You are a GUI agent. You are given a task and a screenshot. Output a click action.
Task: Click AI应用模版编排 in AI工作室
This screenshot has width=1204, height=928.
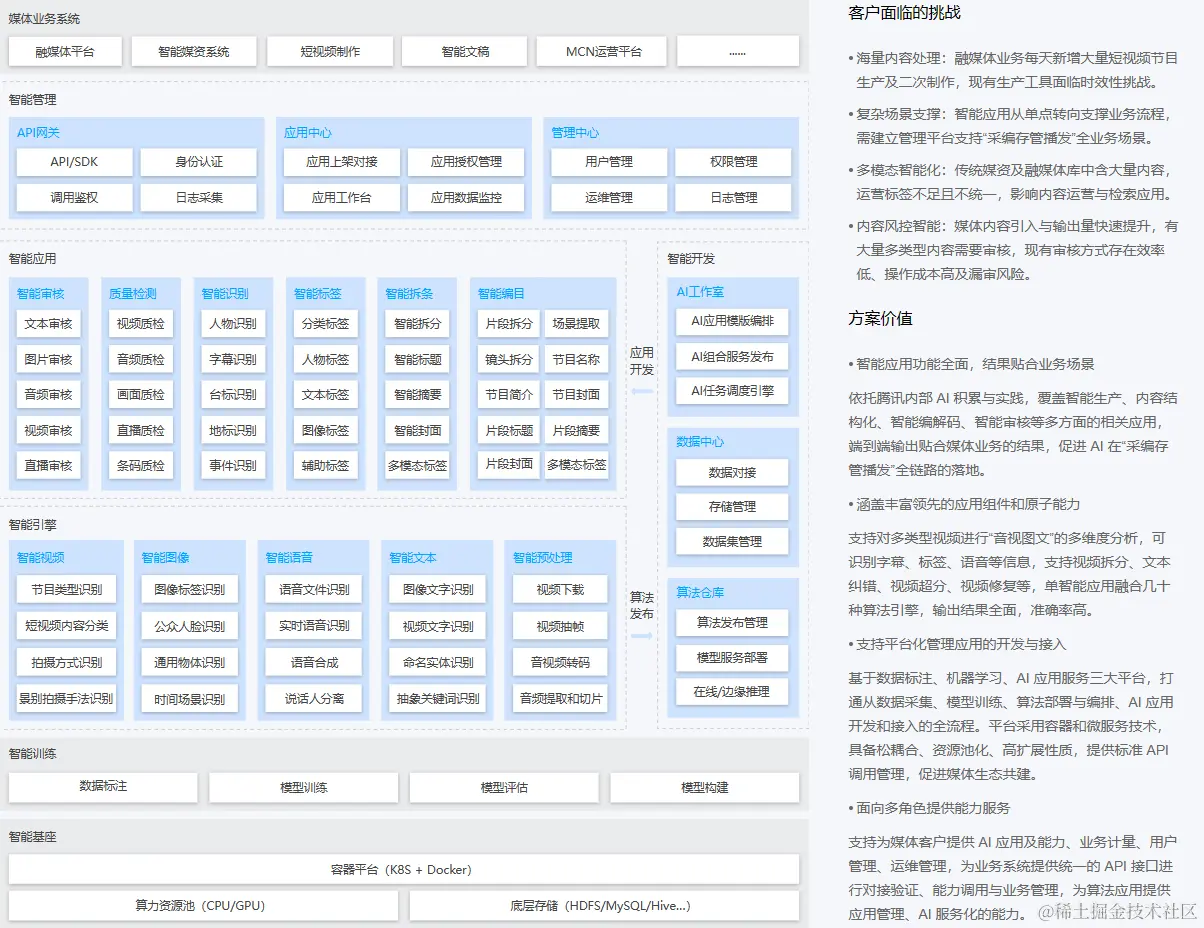coord(730,321)
